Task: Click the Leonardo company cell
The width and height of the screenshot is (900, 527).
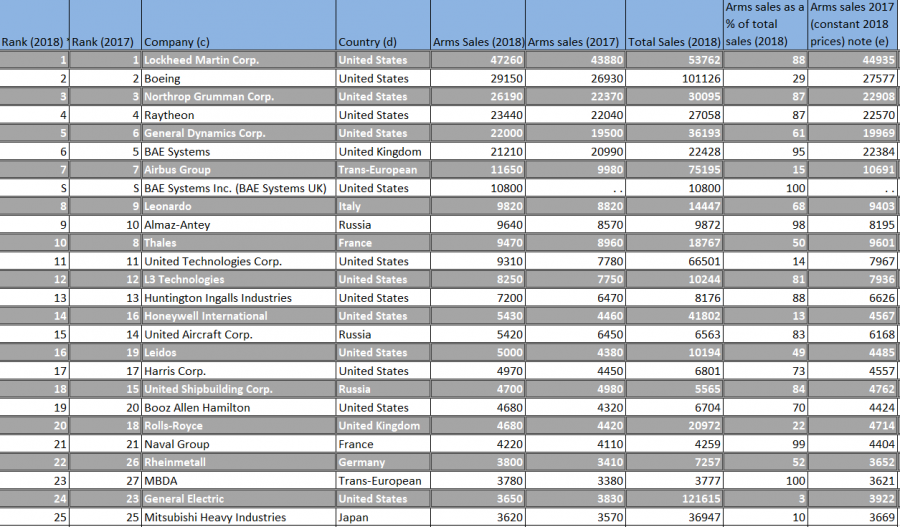Action: [239, 206]
